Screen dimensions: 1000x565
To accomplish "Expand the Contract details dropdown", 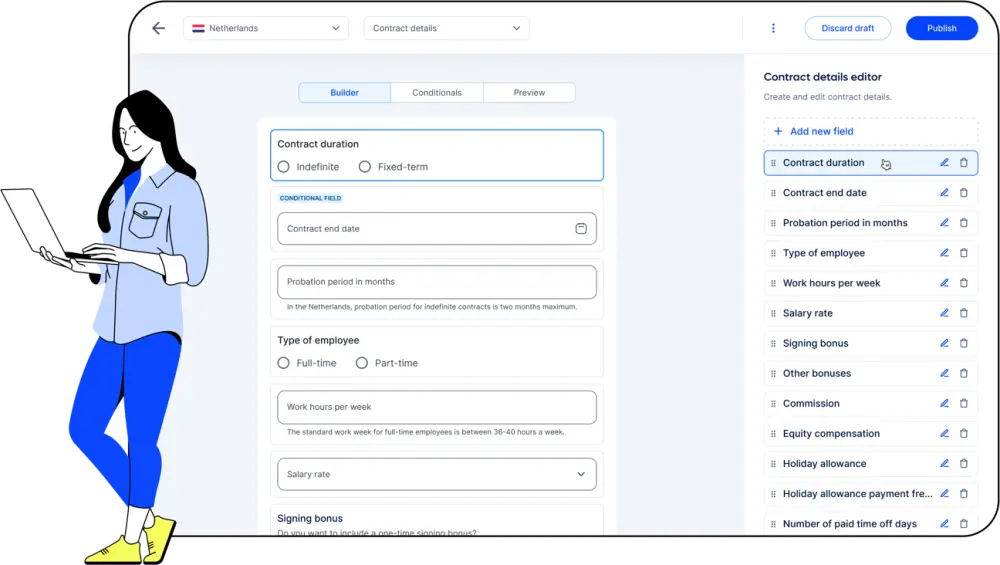I will click(446, 28).
